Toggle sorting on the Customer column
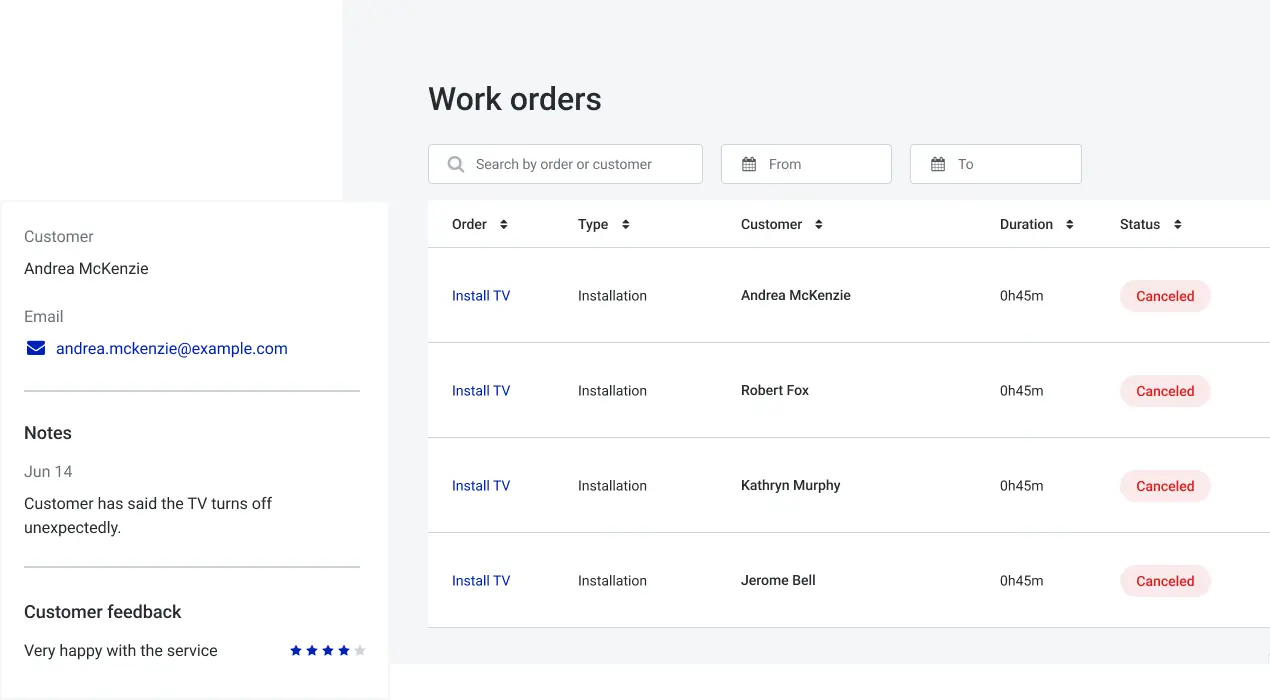 click(x=818, y=224)
